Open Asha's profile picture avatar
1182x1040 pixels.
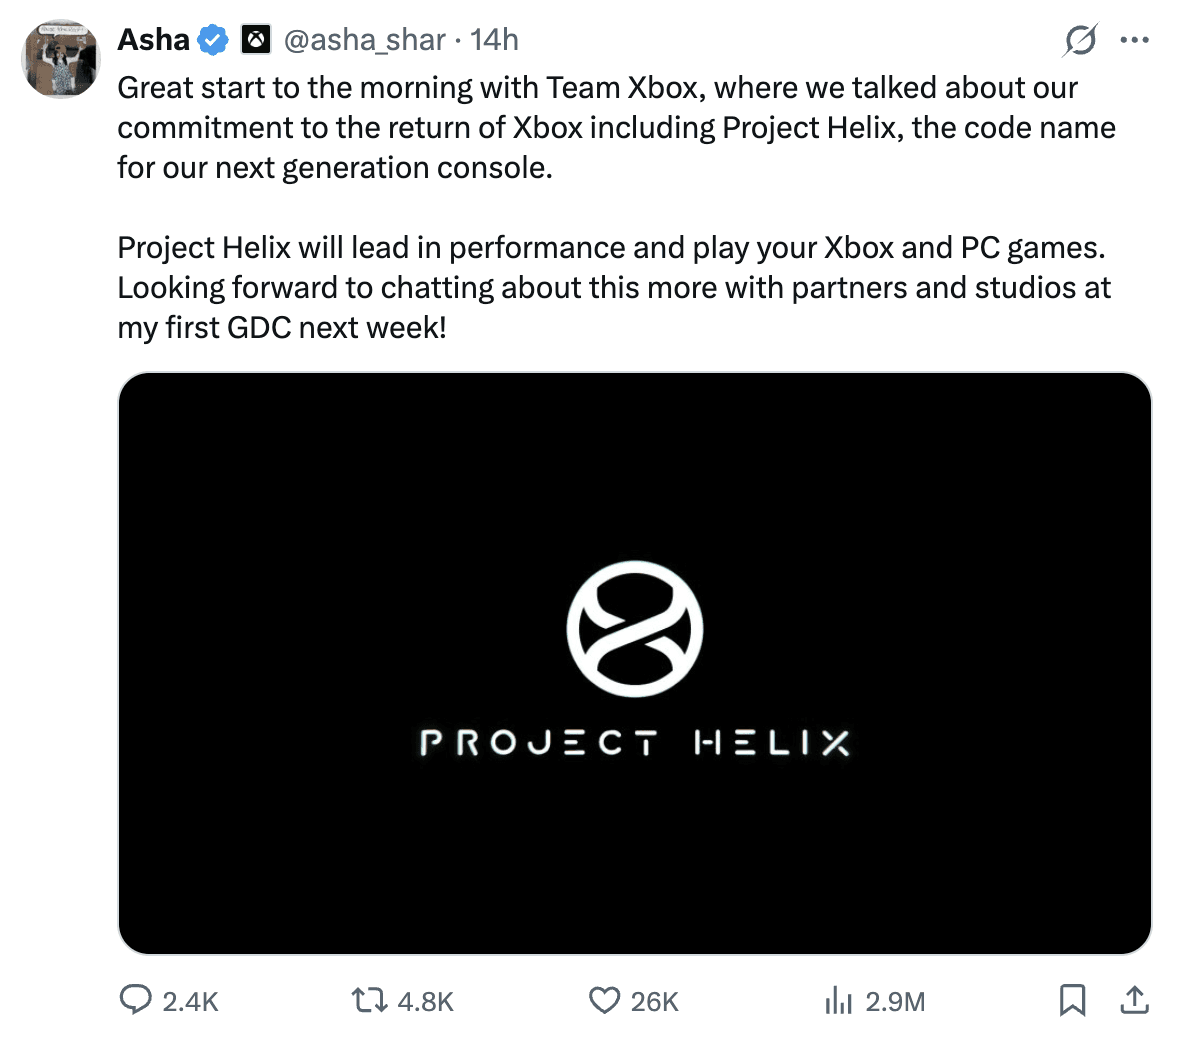coord(61,59)
